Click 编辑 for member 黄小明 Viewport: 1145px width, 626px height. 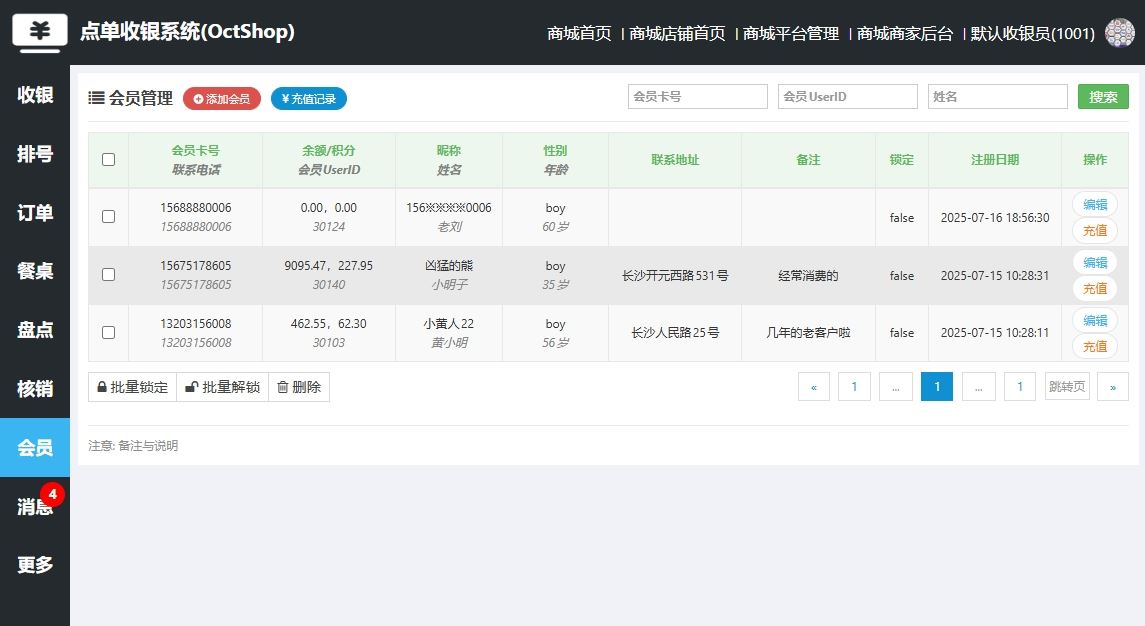click(1095, 321)
